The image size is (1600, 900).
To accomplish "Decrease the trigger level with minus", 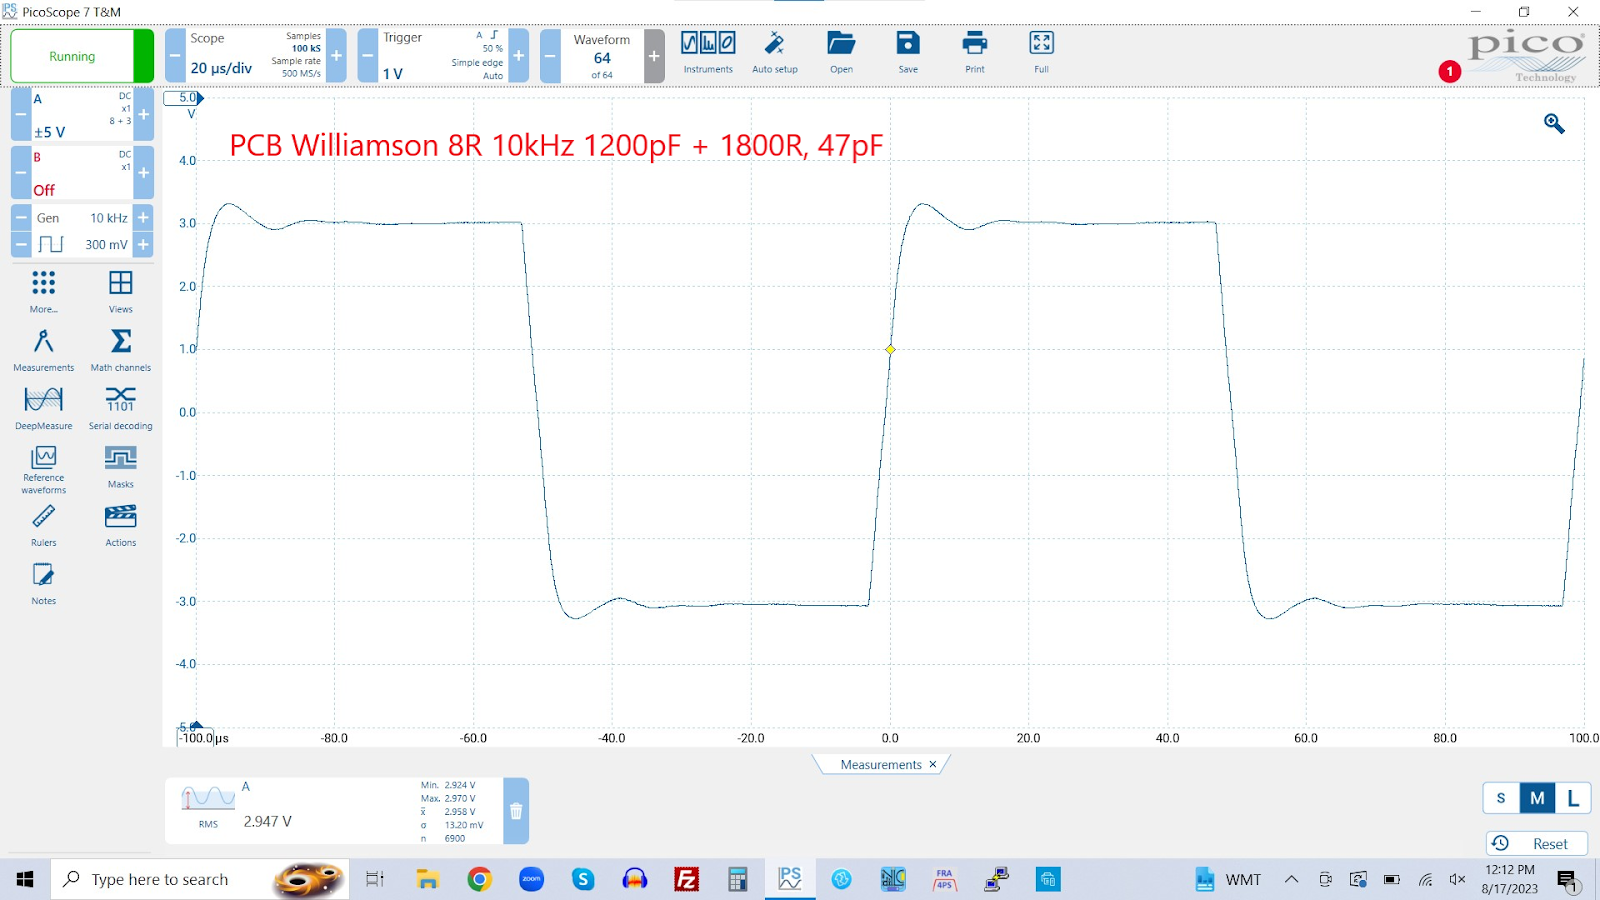I will pyautogui.click(x=368, y=56).
